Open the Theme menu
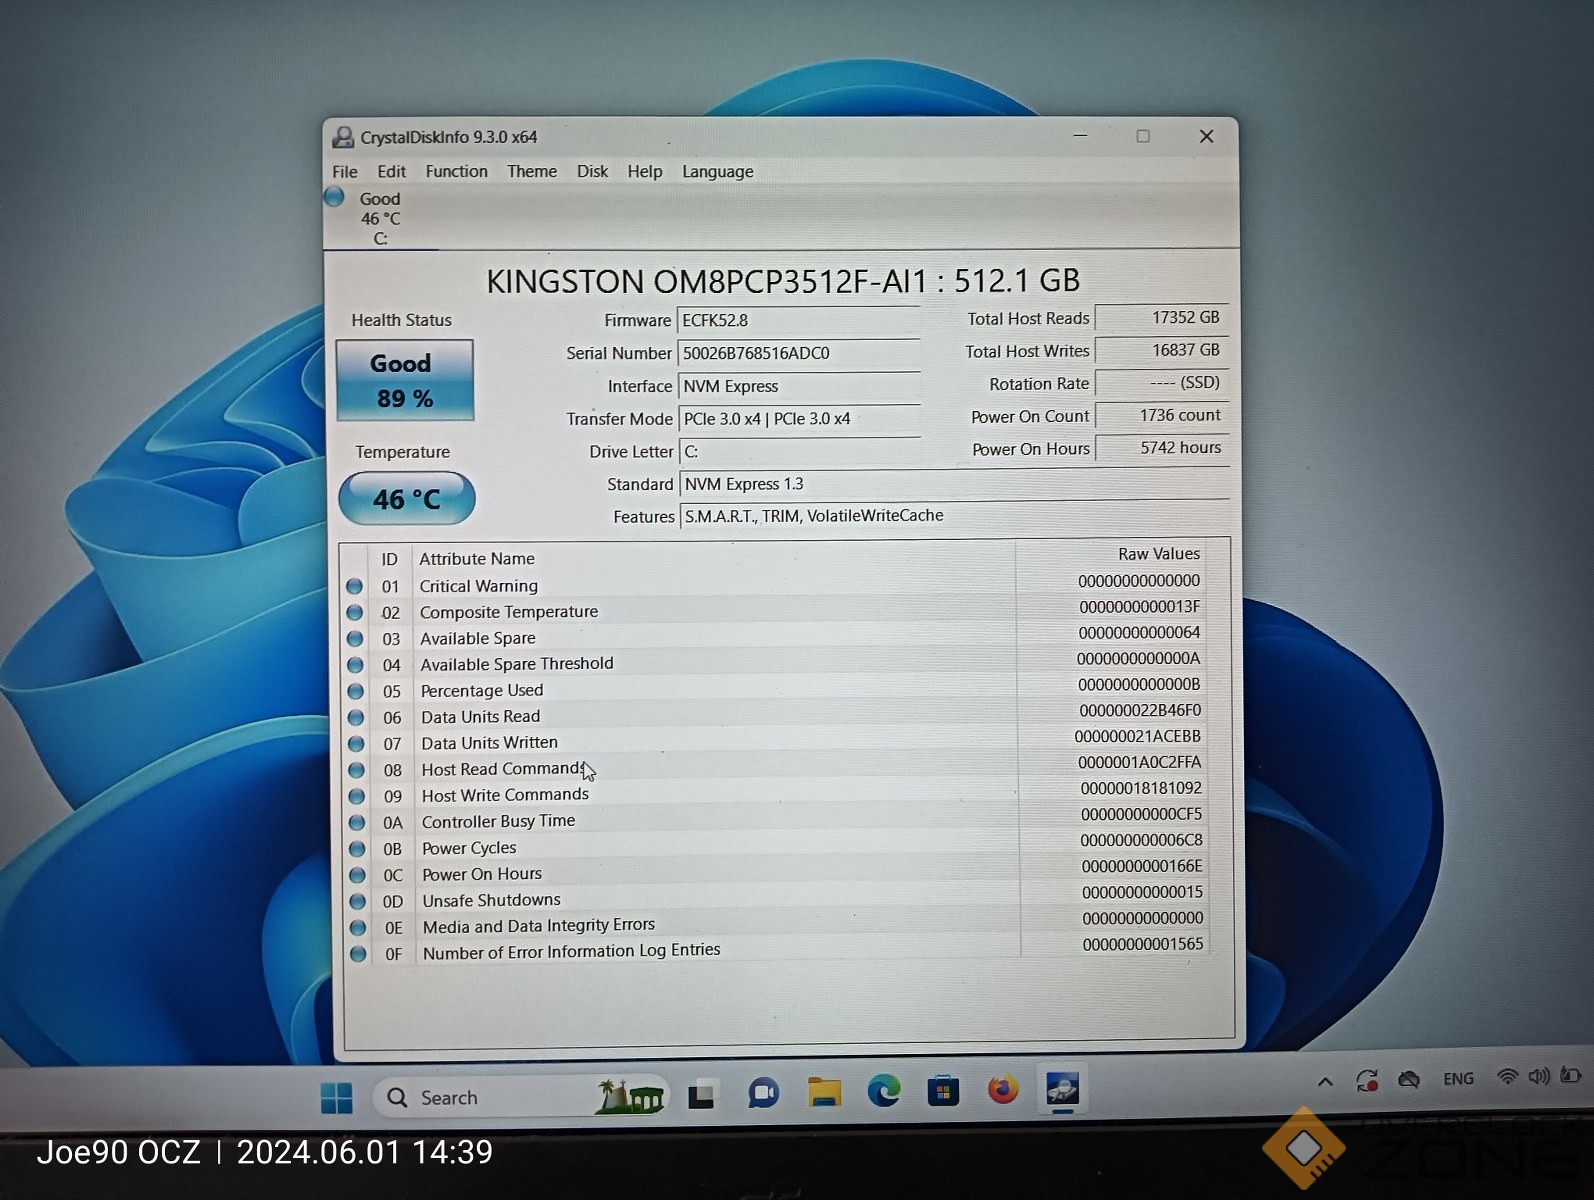 [x=532, y=171]
